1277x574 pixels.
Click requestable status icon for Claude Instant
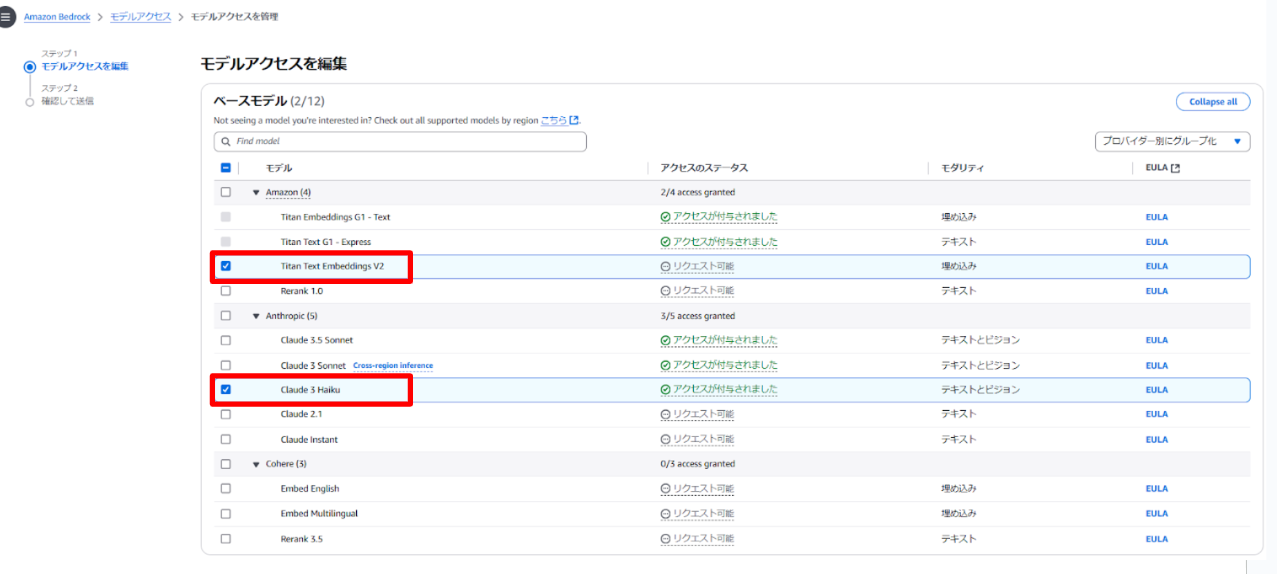[x=665, y=439]
